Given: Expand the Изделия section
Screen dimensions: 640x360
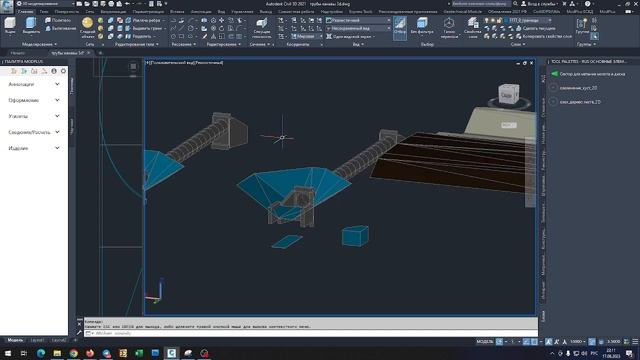Looking at the screenshot, I should (x=34, y=148).
